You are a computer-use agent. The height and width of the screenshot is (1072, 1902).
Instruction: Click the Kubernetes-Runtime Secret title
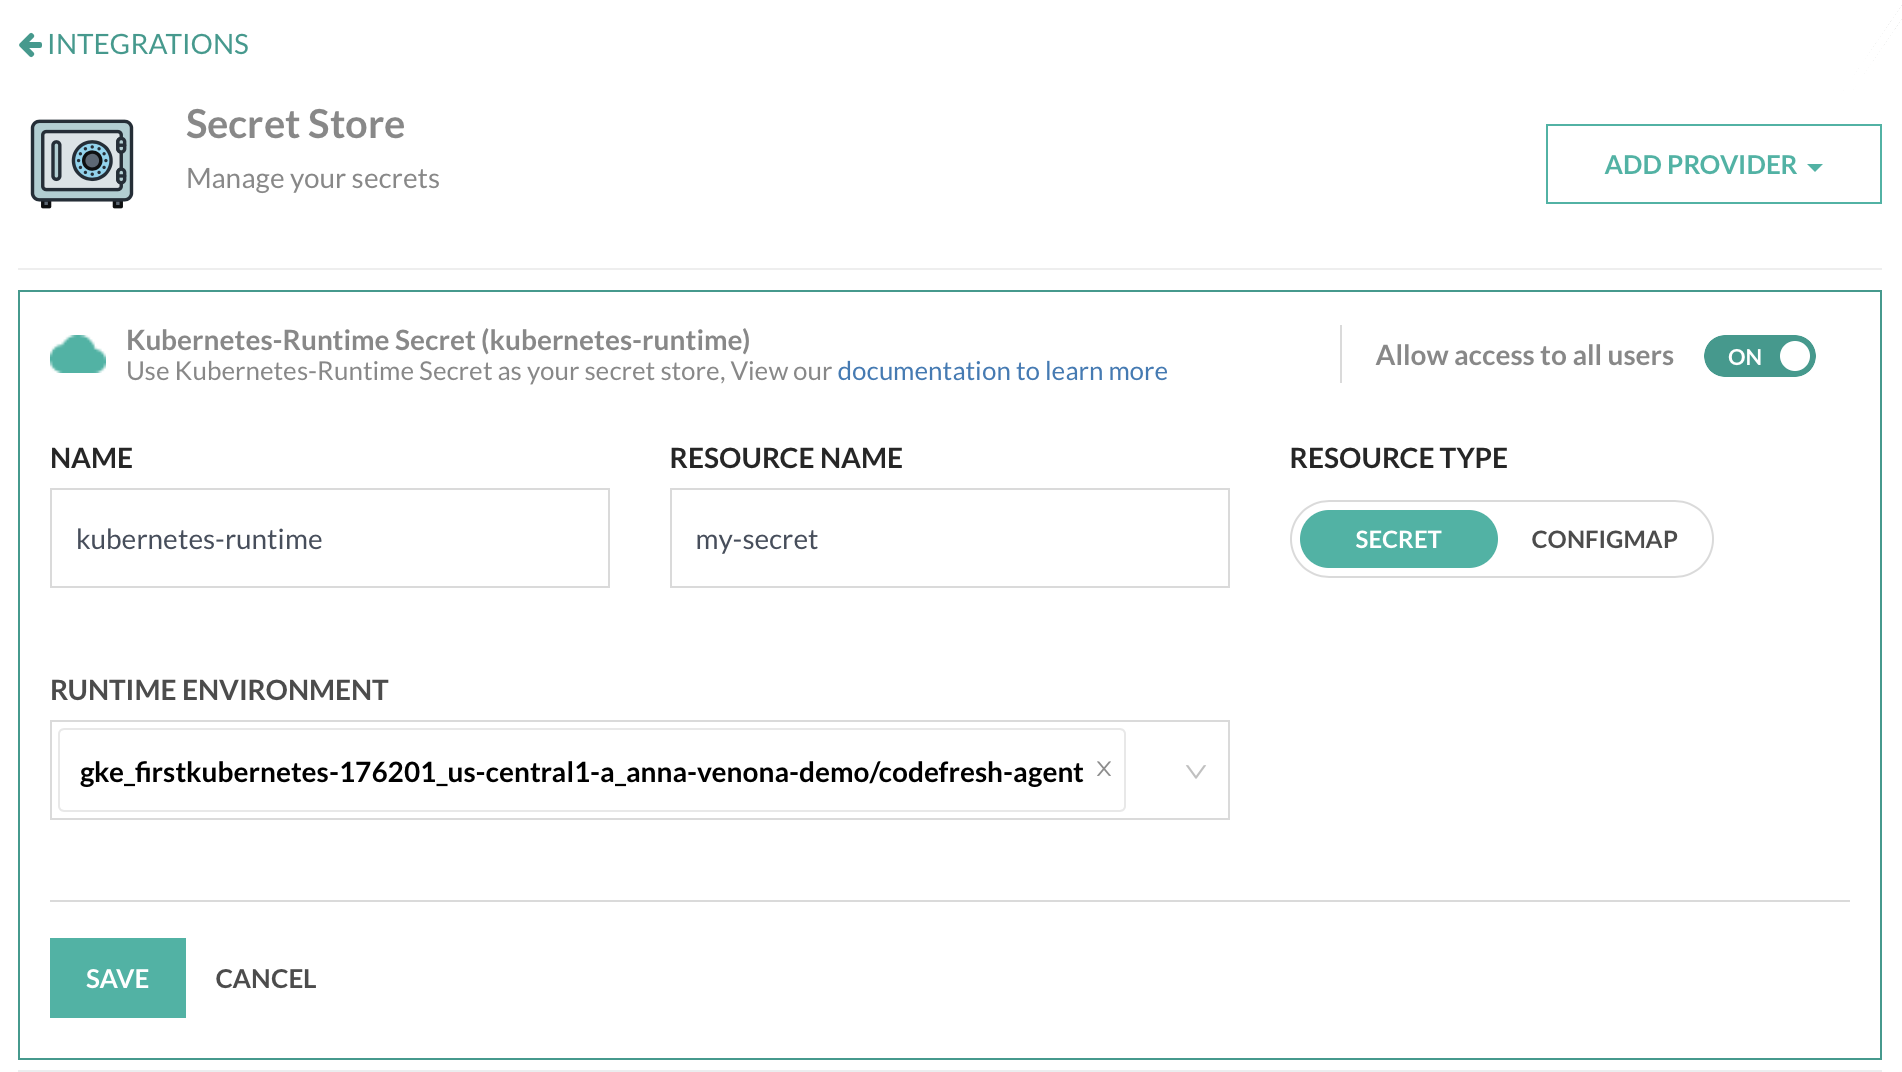click(x=437, y=340)
